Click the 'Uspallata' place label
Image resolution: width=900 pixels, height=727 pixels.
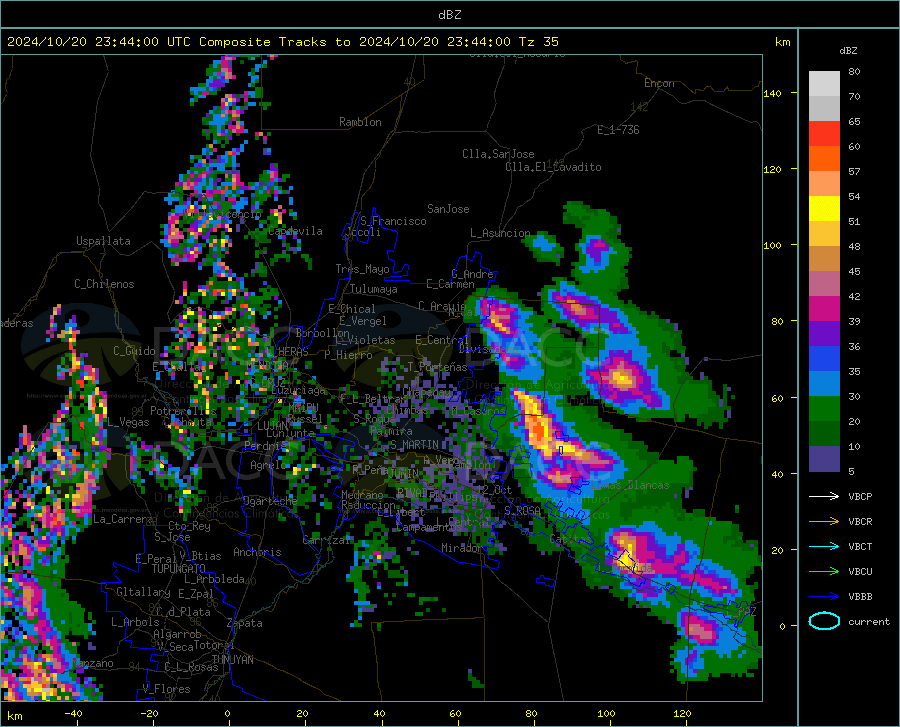103,242
